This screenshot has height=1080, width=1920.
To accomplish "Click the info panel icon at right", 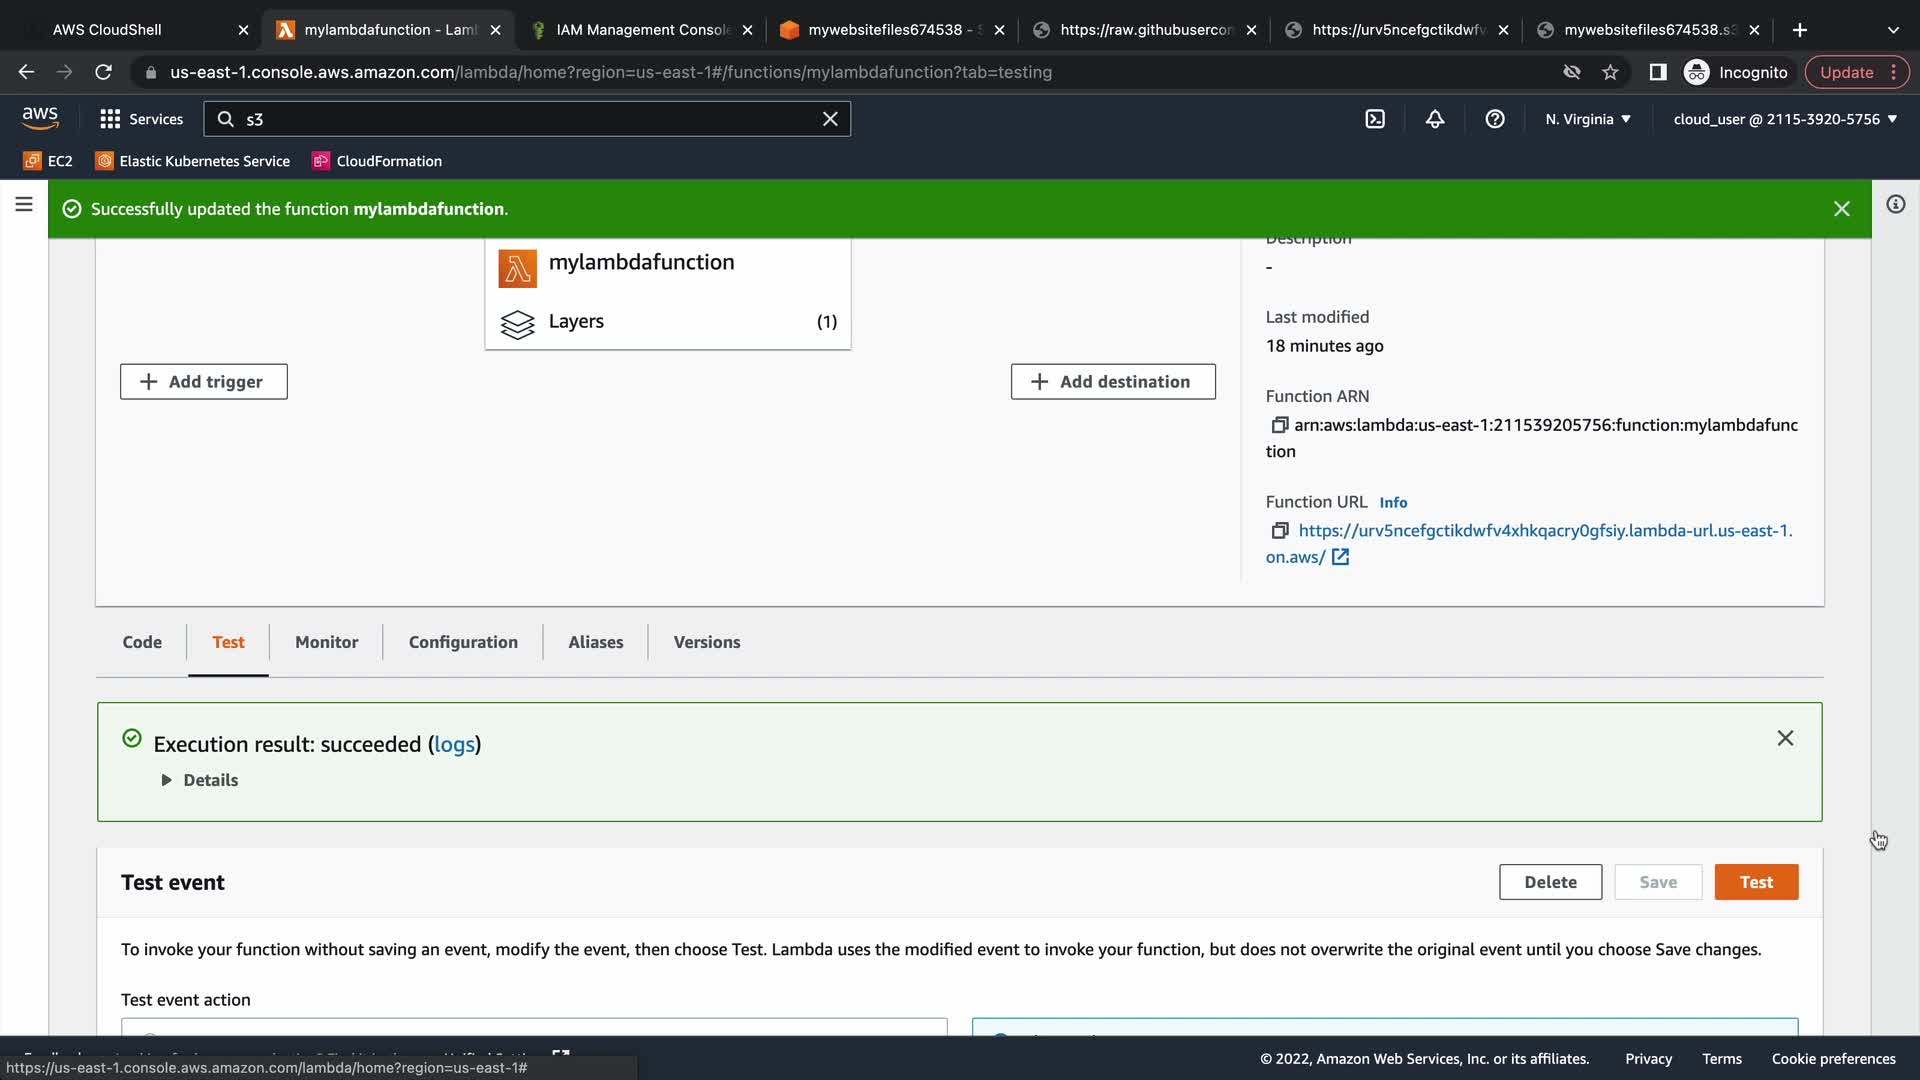I will pyautogui.click(x=1895, y=205).
